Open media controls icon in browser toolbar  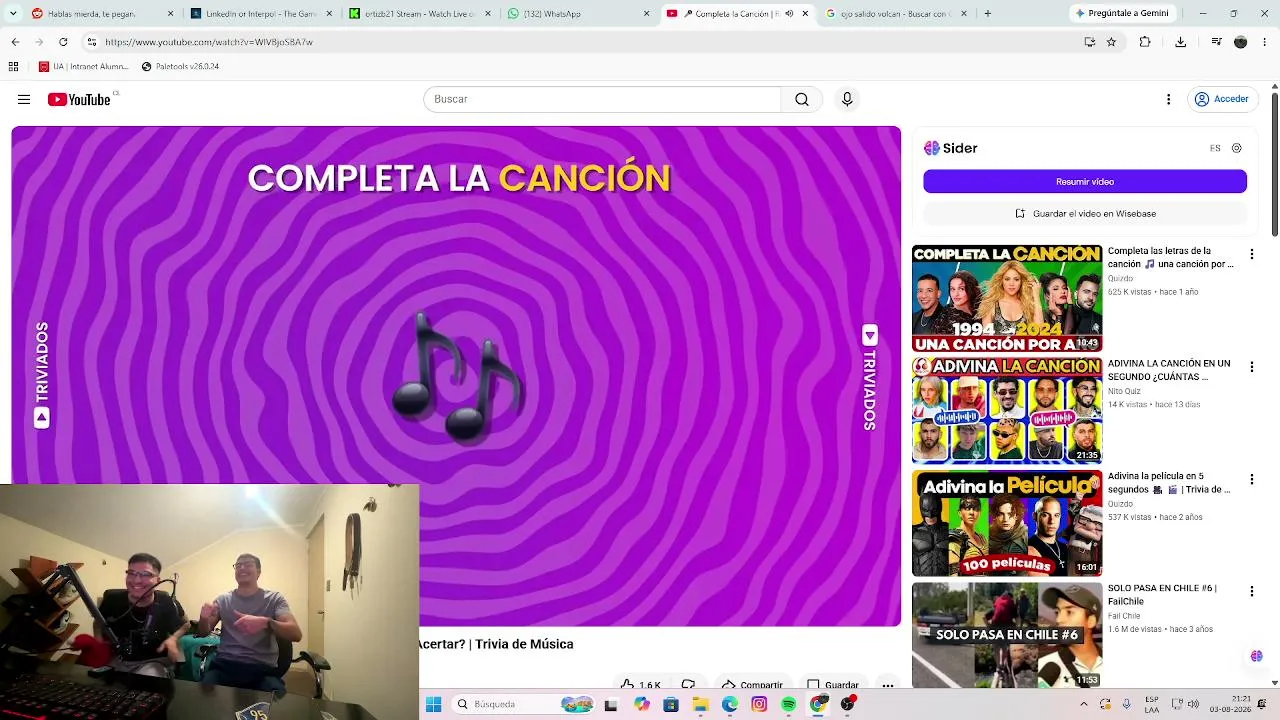1216,42
